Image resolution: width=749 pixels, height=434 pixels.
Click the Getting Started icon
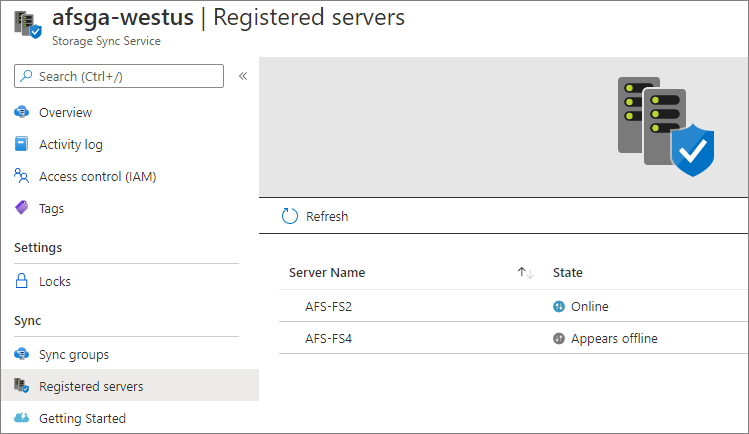tap(22, 418)
